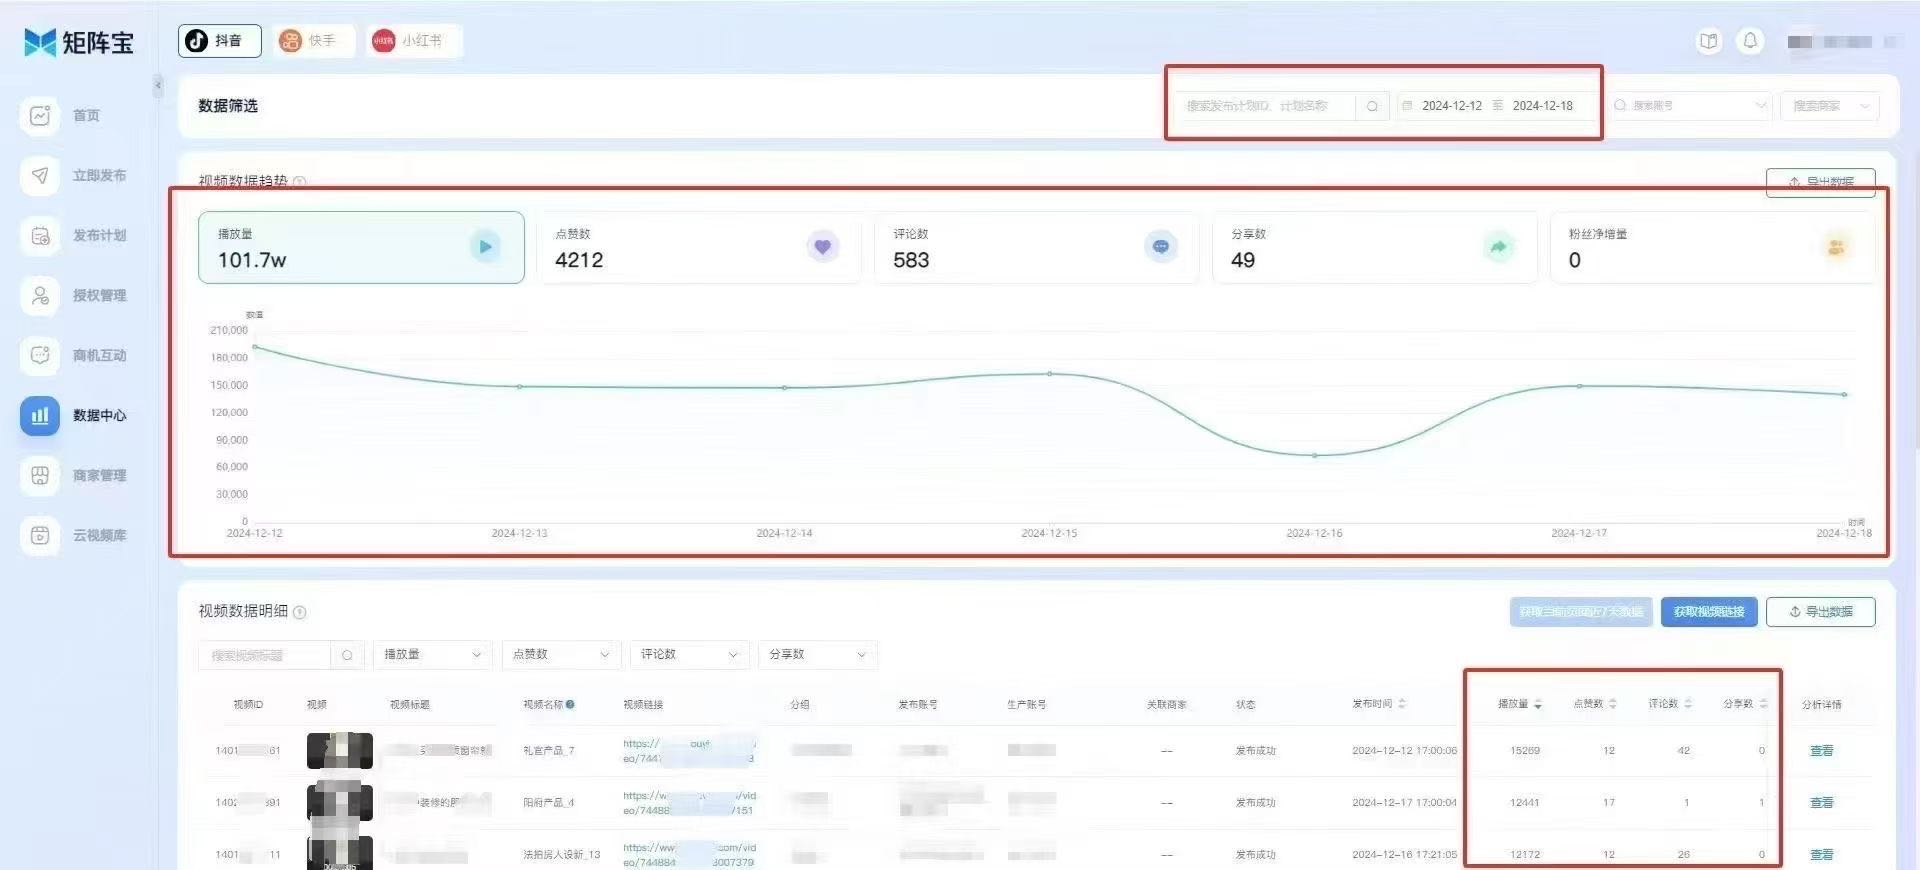Click the sort arrows on 发布时间 column
The width and height of the screenshot is (1920, 870).
point(1402,704)
